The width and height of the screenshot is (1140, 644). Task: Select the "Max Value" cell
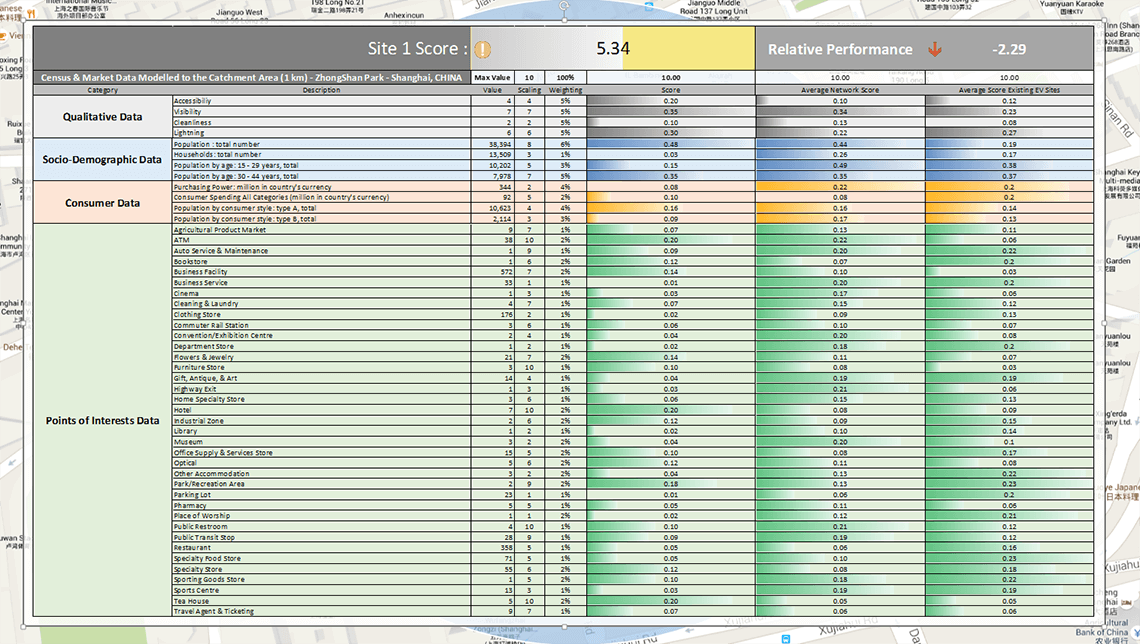coord(492,78)
